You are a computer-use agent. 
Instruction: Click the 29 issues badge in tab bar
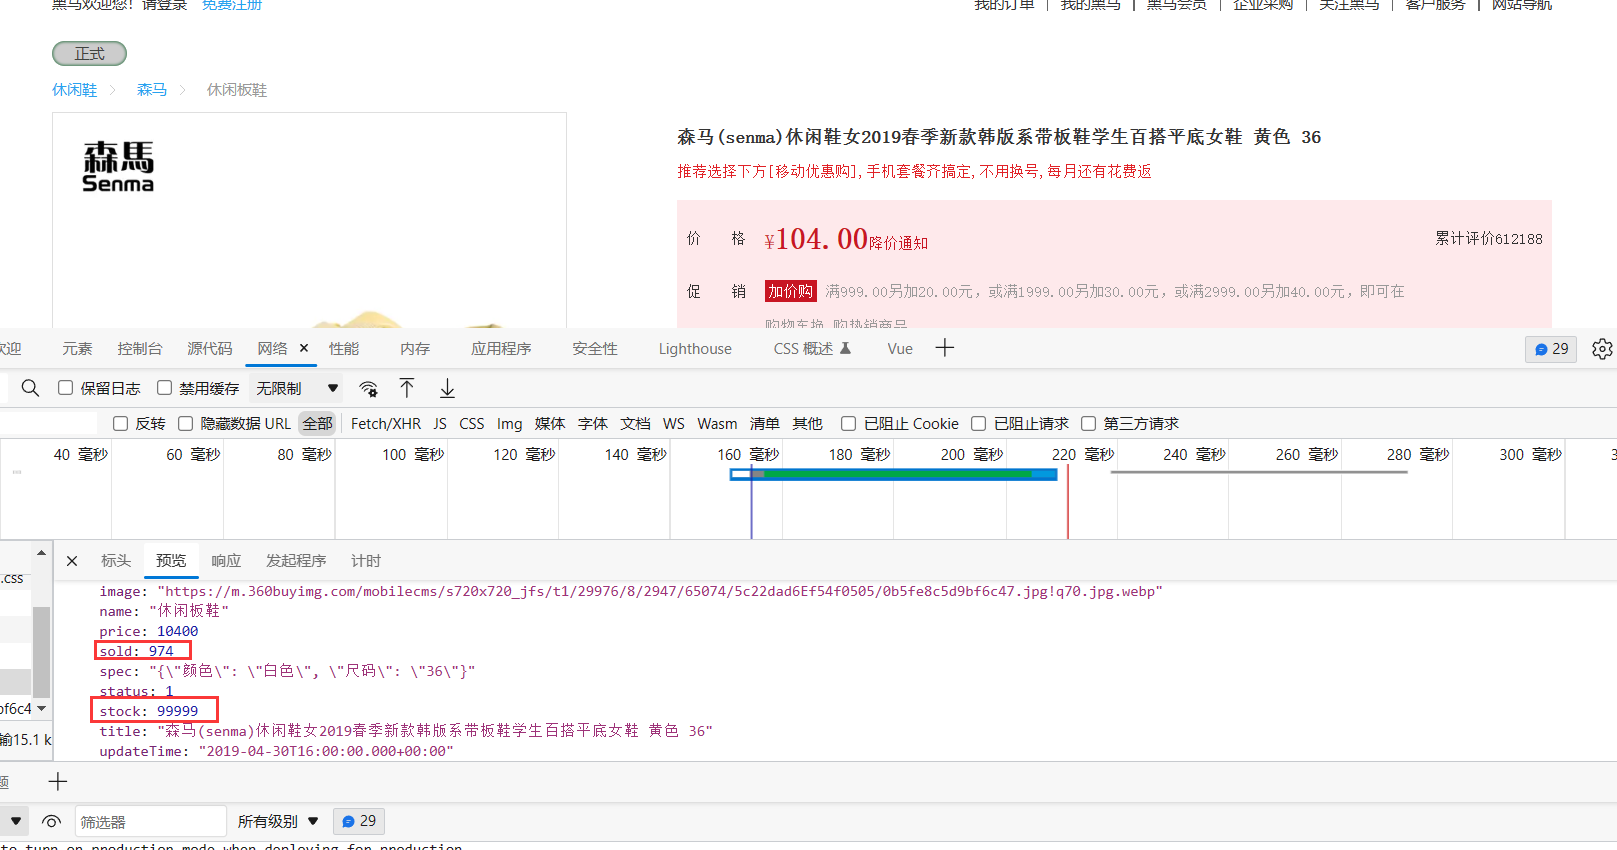coord(1551,349)
